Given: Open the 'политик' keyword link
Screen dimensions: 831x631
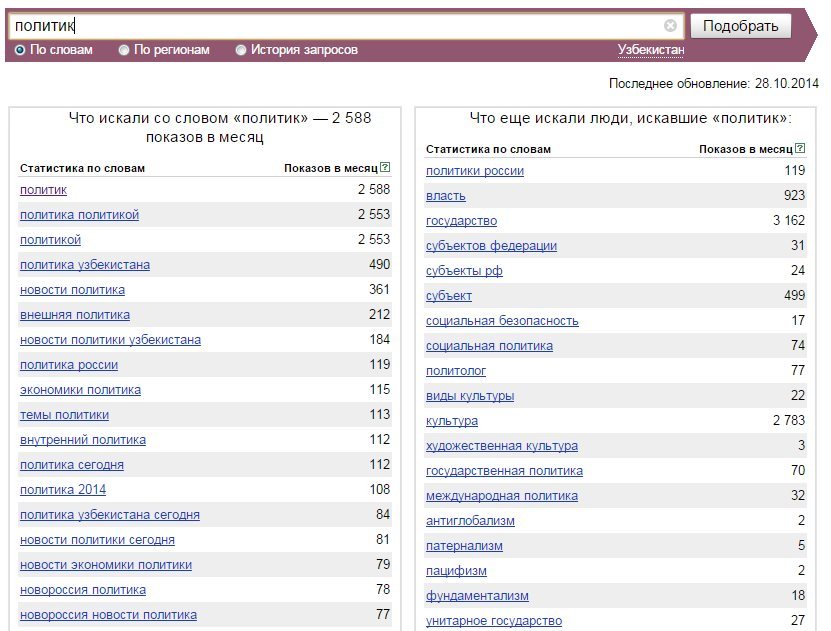Looking at the screenshot, I should (43, 190).
